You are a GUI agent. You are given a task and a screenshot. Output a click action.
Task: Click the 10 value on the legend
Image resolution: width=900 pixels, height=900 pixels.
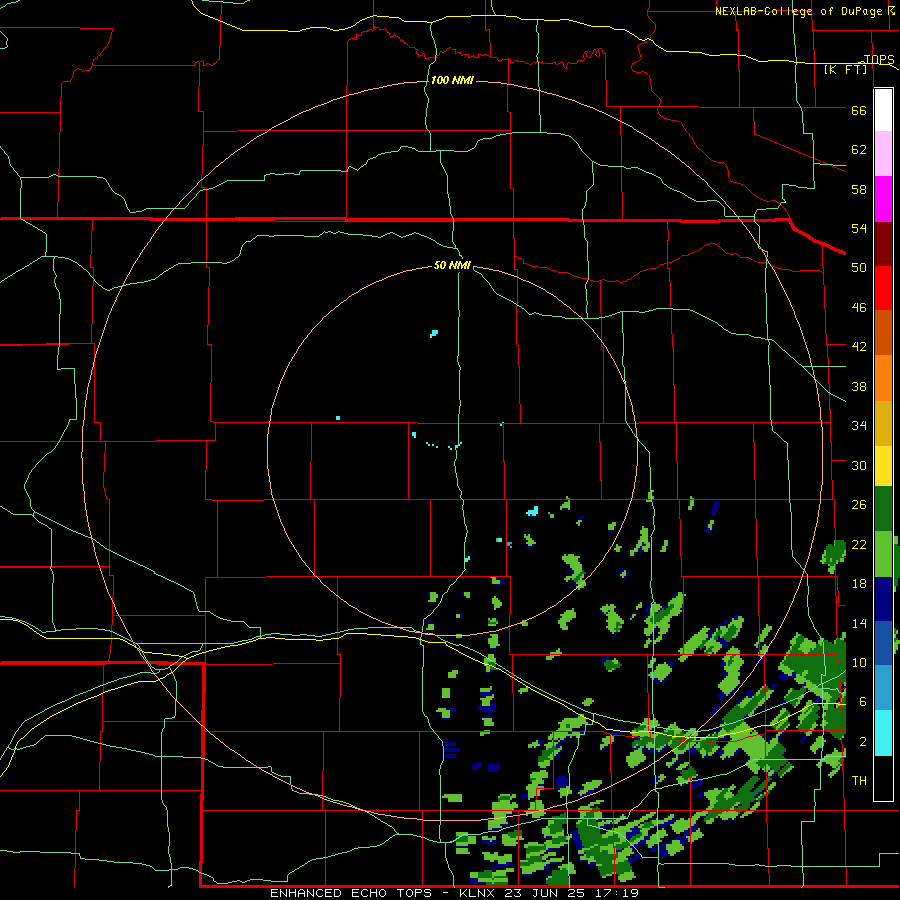[859, 662]
